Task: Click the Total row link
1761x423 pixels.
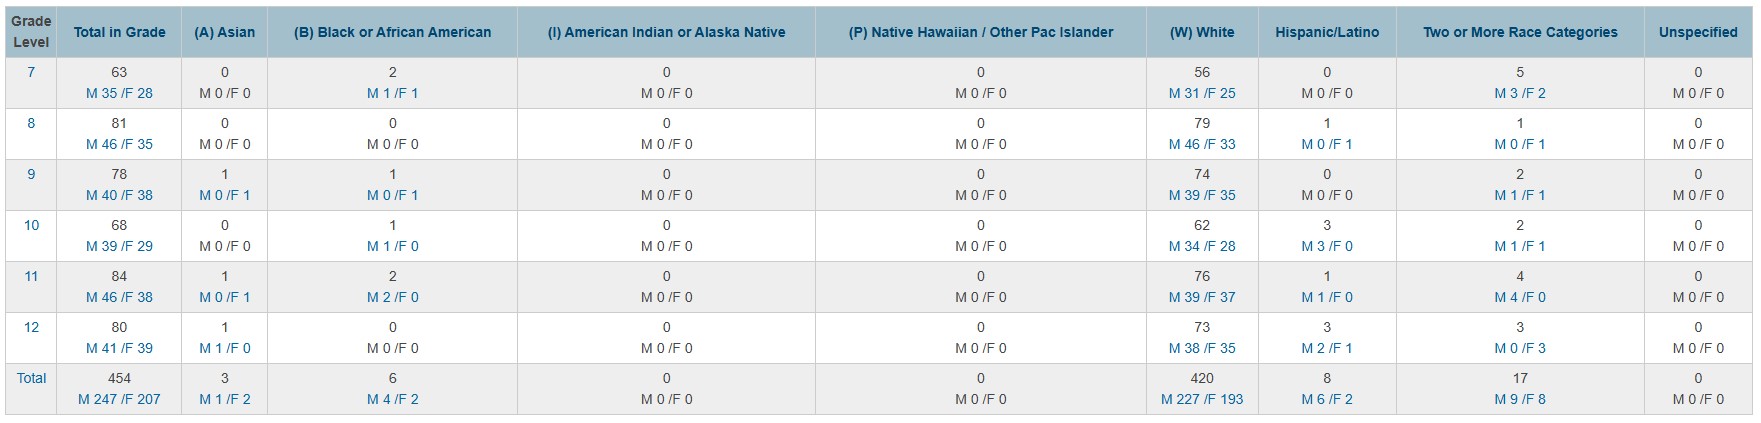Action: coord(31,378)
